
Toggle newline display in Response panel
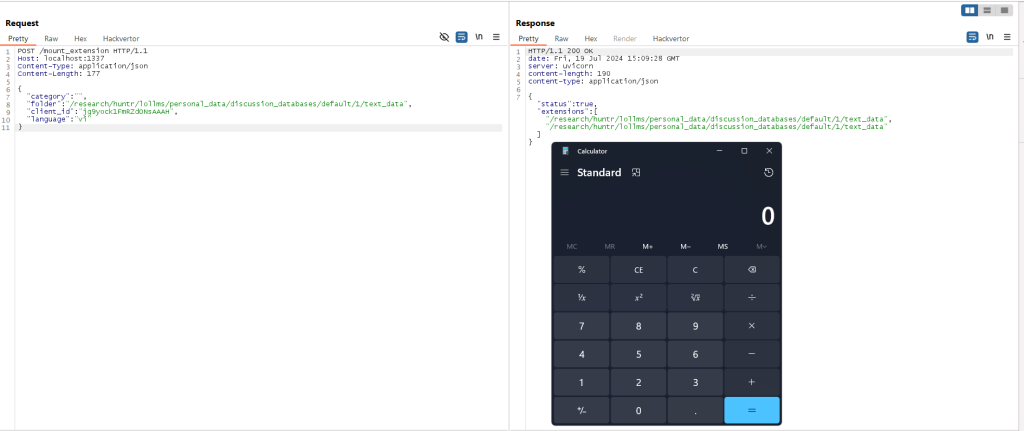click(989, 37)
